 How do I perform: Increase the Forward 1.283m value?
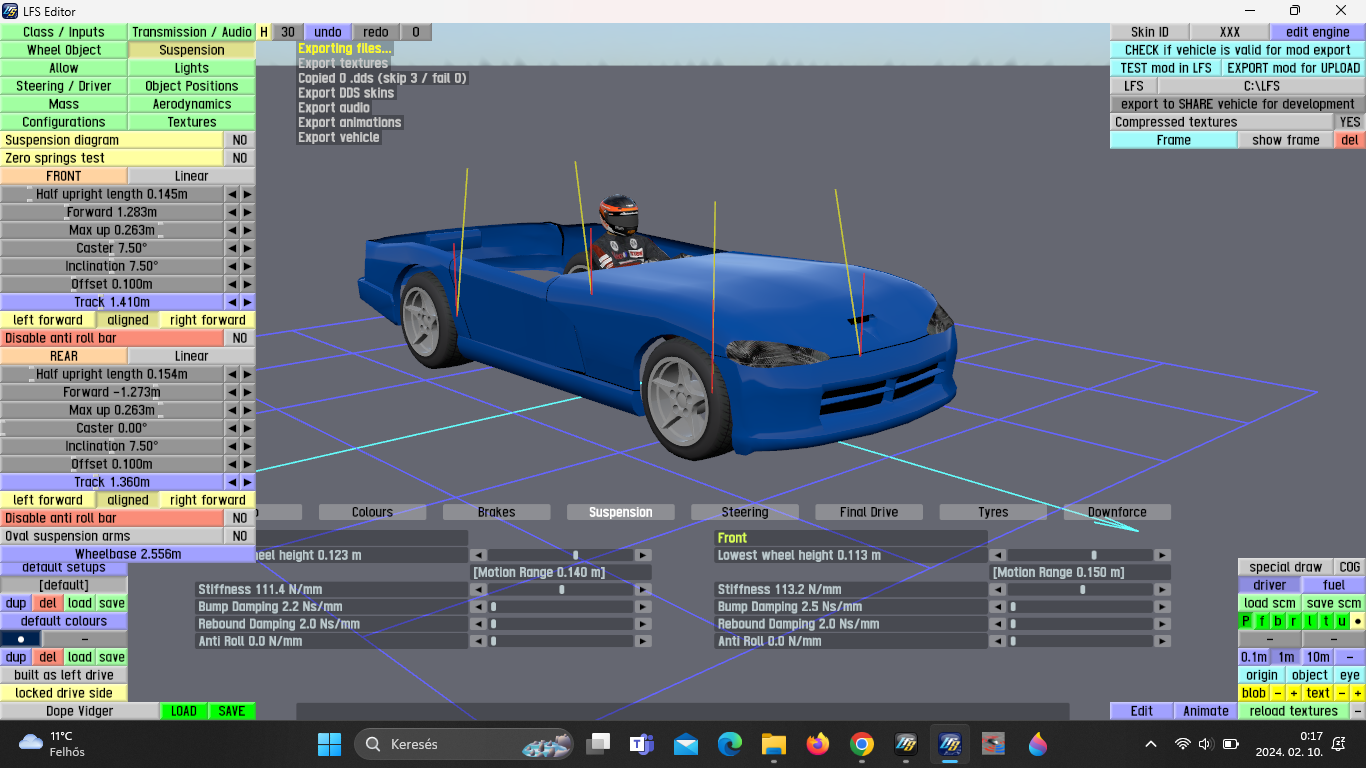(248, 212)
